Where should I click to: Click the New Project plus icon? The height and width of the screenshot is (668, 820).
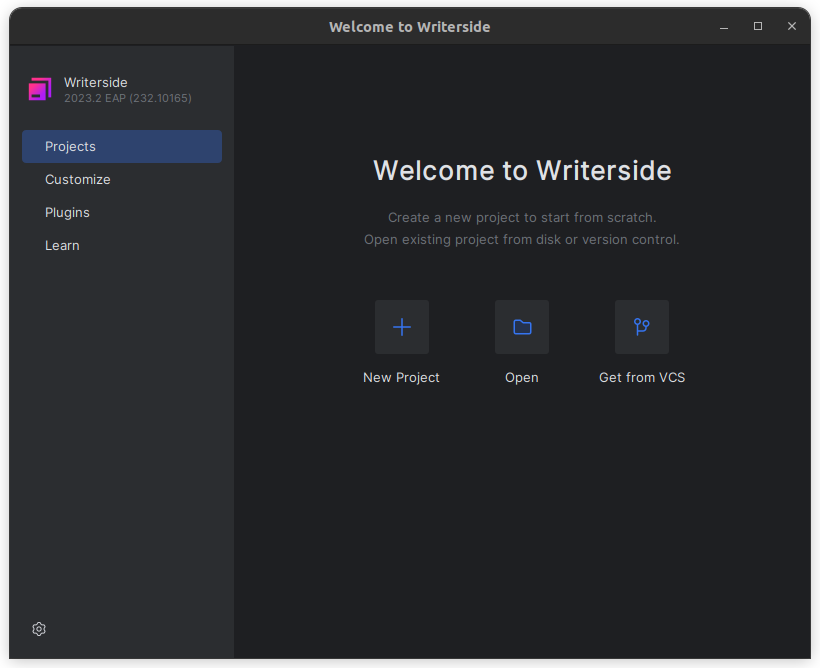pyautogui.click(x=401, y=327)
